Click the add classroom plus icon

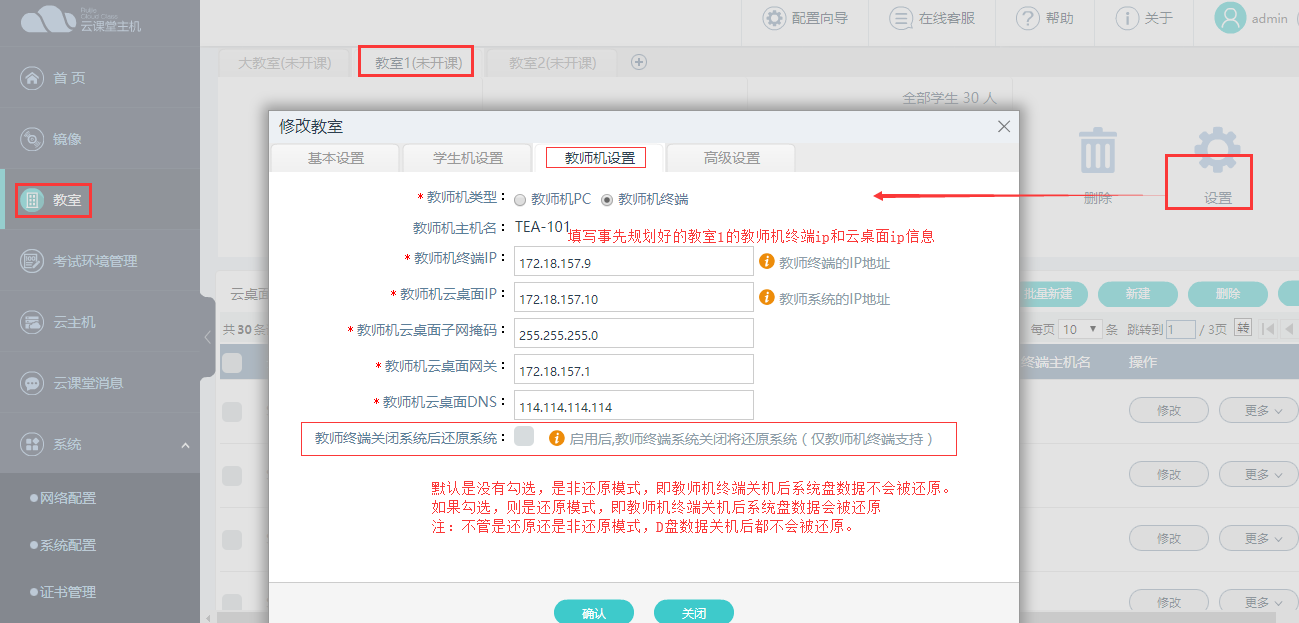coord(639,62)
